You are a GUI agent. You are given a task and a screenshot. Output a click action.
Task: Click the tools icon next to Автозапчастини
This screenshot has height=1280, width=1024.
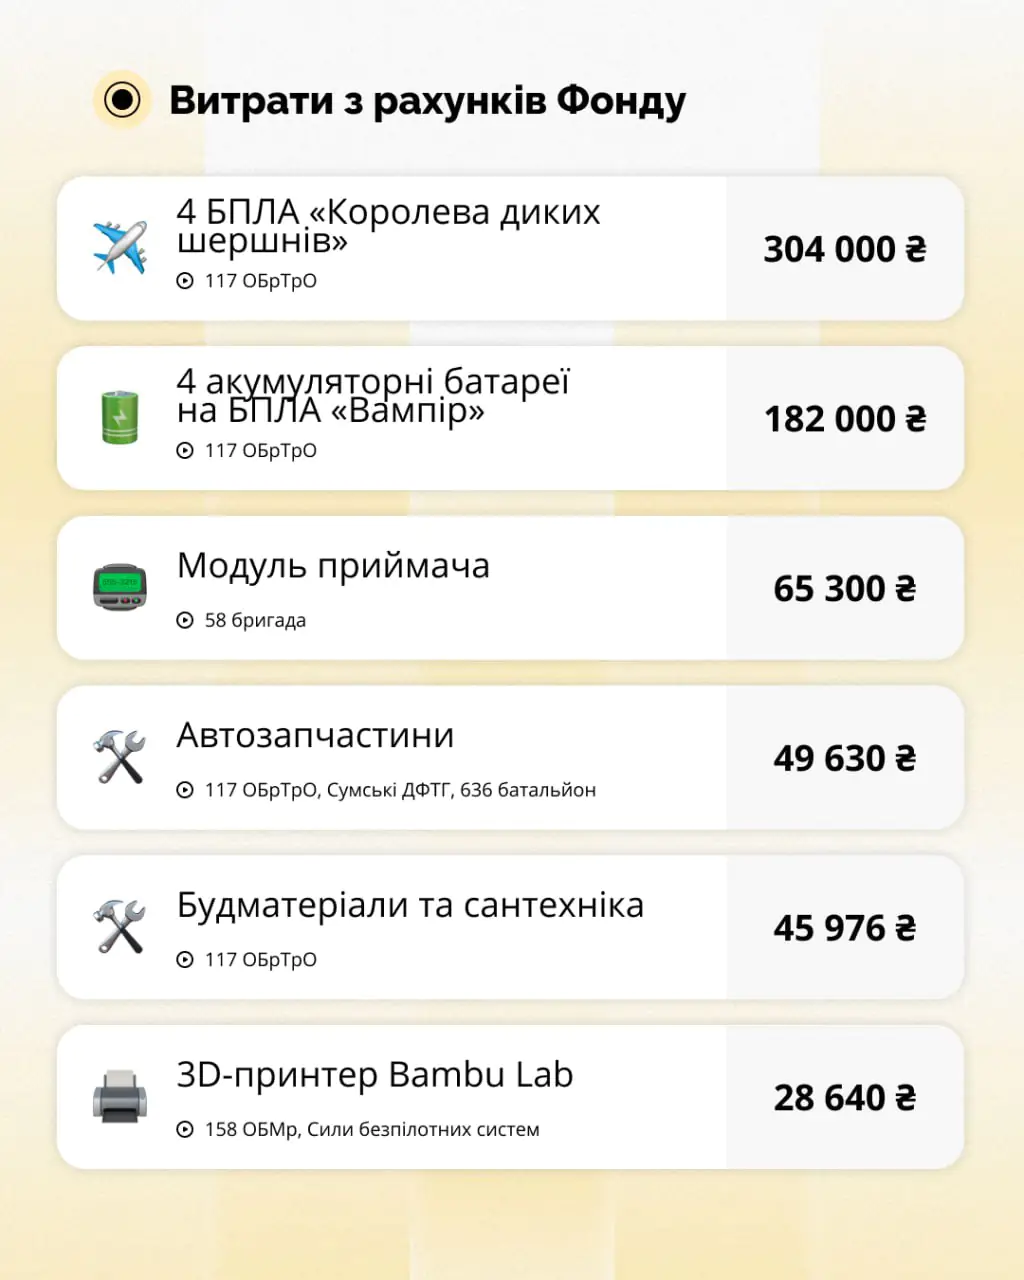[x=120, y=757]
